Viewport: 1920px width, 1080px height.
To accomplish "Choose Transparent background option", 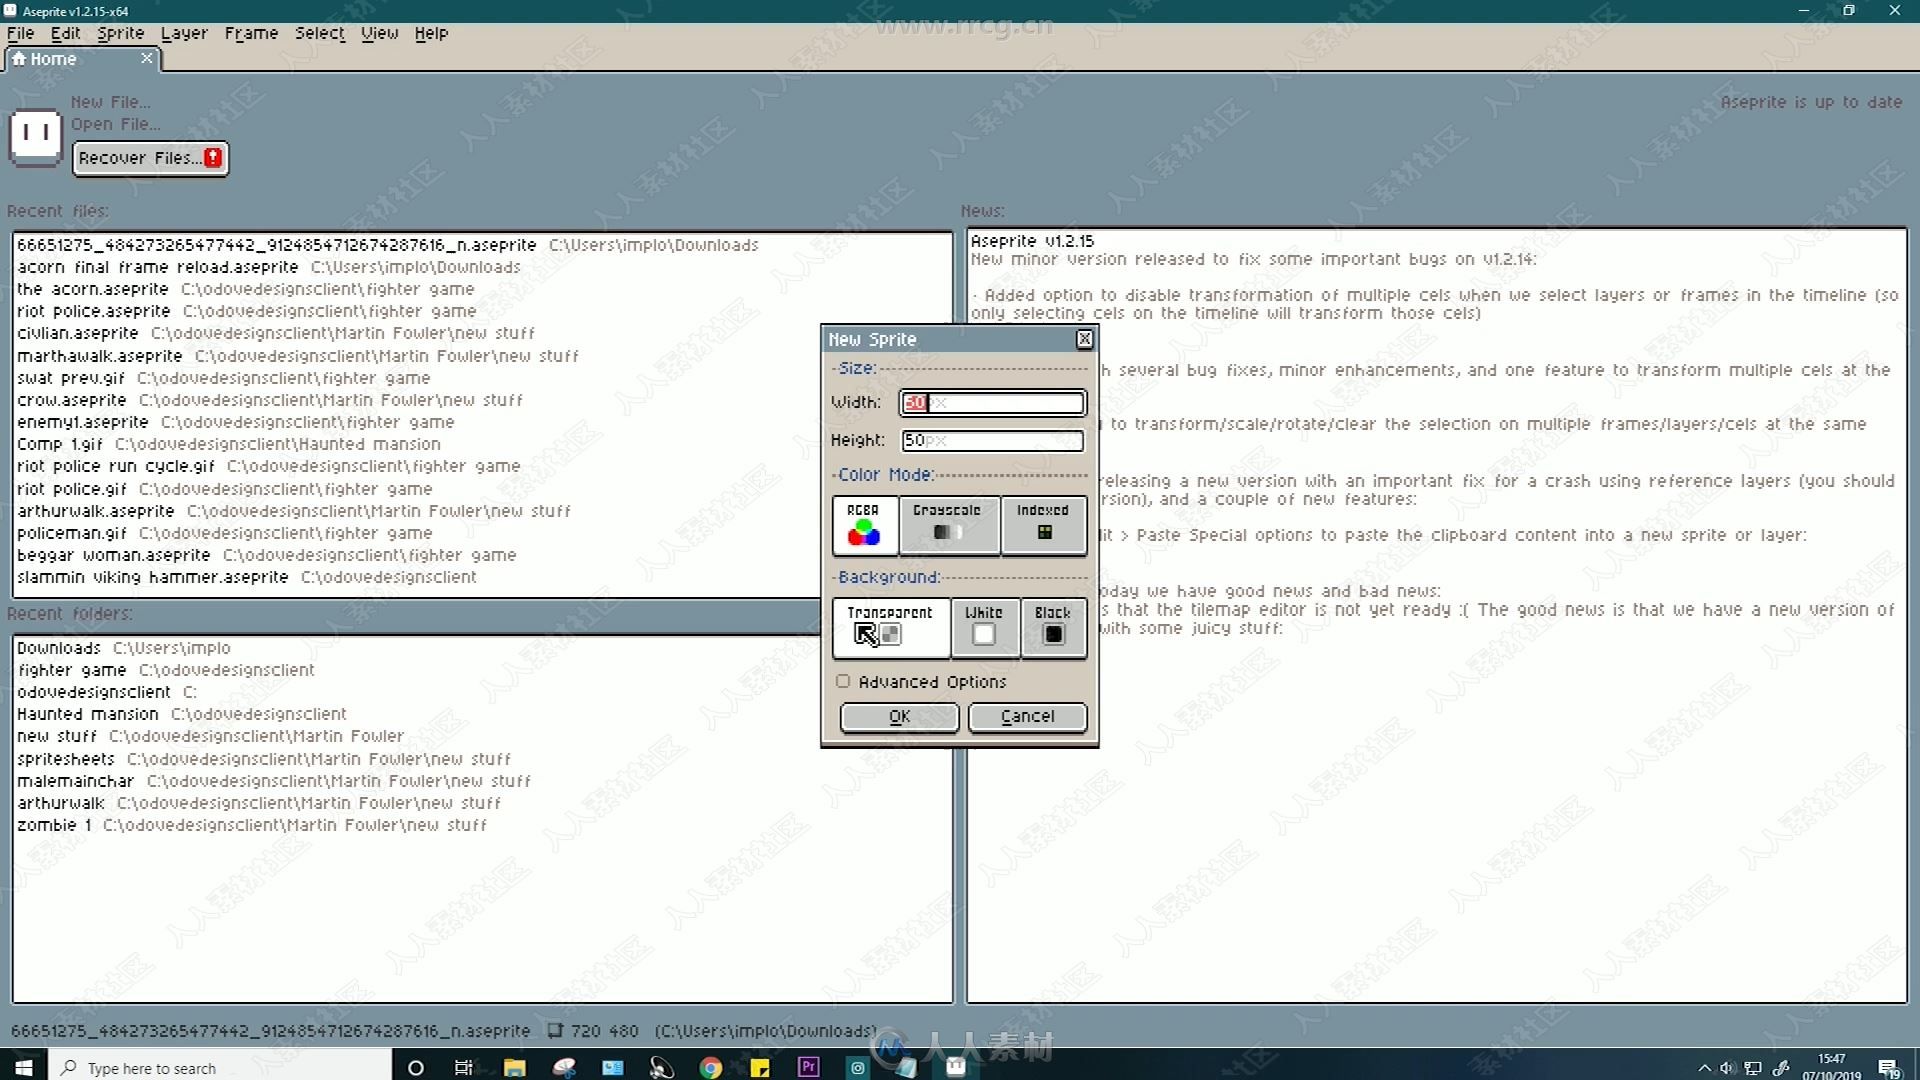I will click(890, 627).
